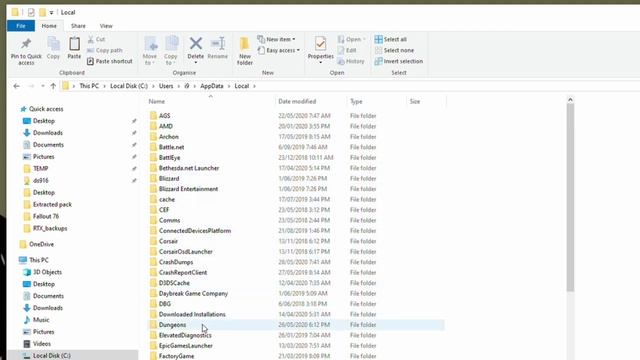640x360 pixels.
Task: Sort by Date modified column
Action: (297, 101)
